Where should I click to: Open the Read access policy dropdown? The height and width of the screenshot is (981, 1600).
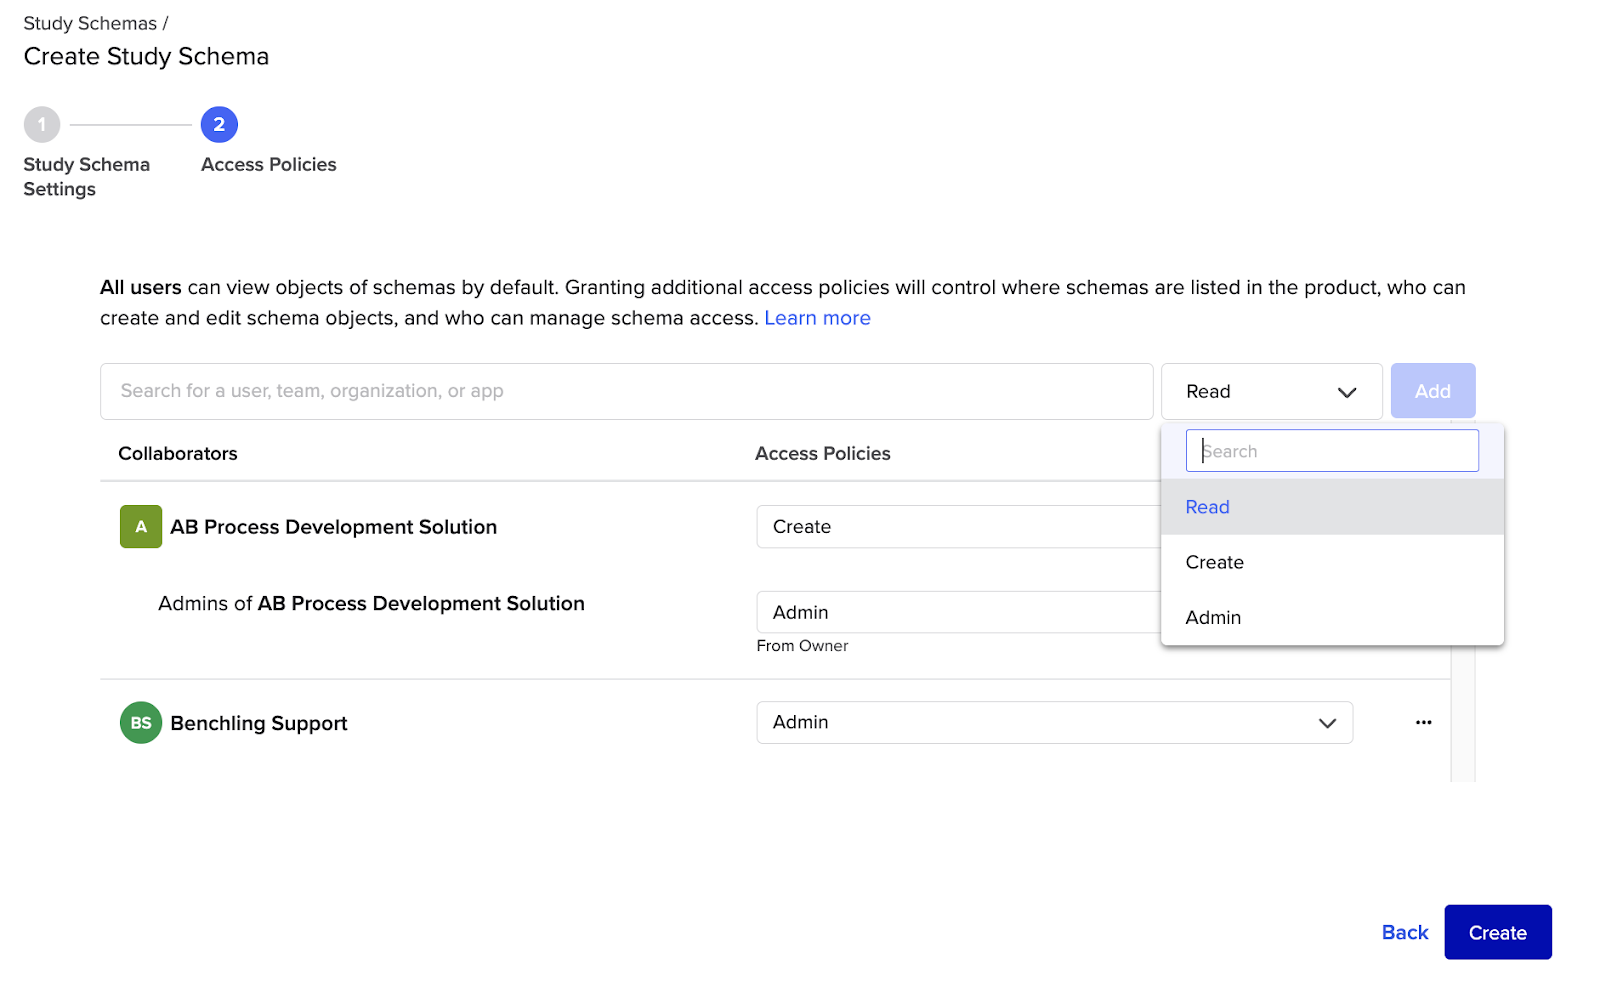(1271, 391)
